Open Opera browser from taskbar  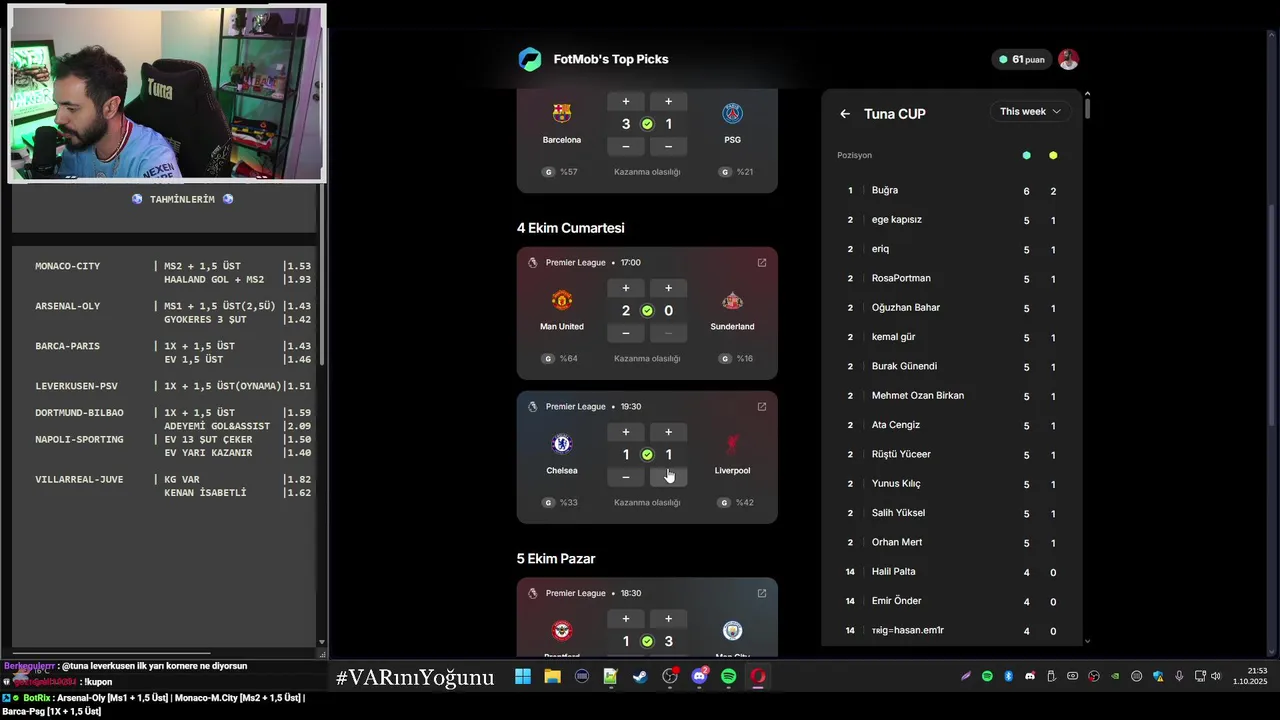[758, 677]
